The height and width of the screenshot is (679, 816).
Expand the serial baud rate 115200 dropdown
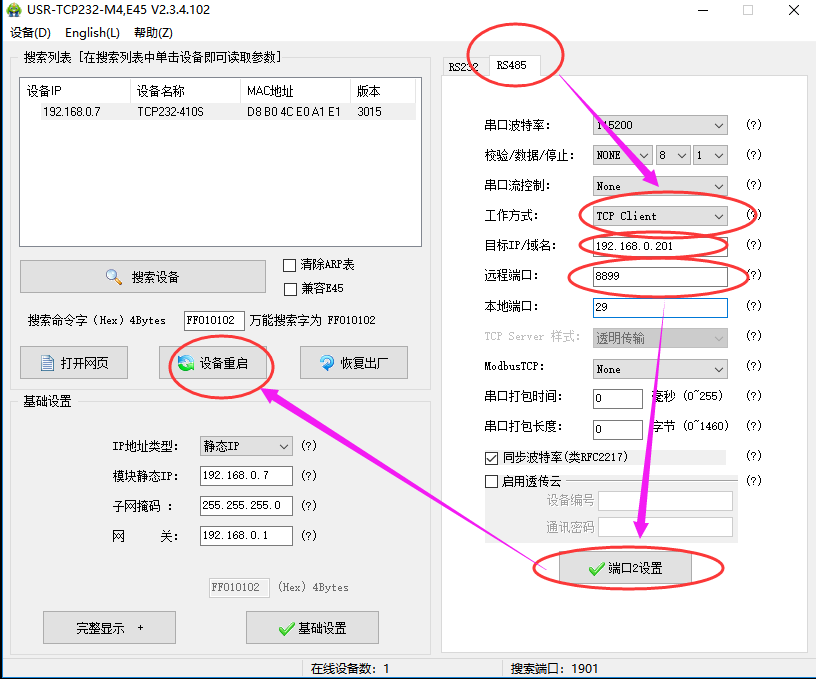click(x=659, y=126)
